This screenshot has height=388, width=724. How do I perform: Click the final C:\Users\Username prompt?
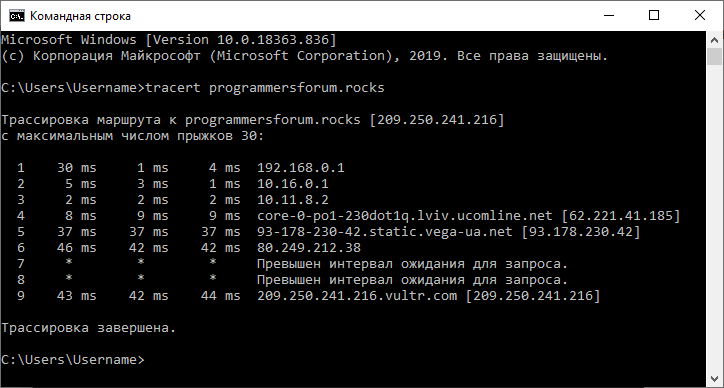72,360
